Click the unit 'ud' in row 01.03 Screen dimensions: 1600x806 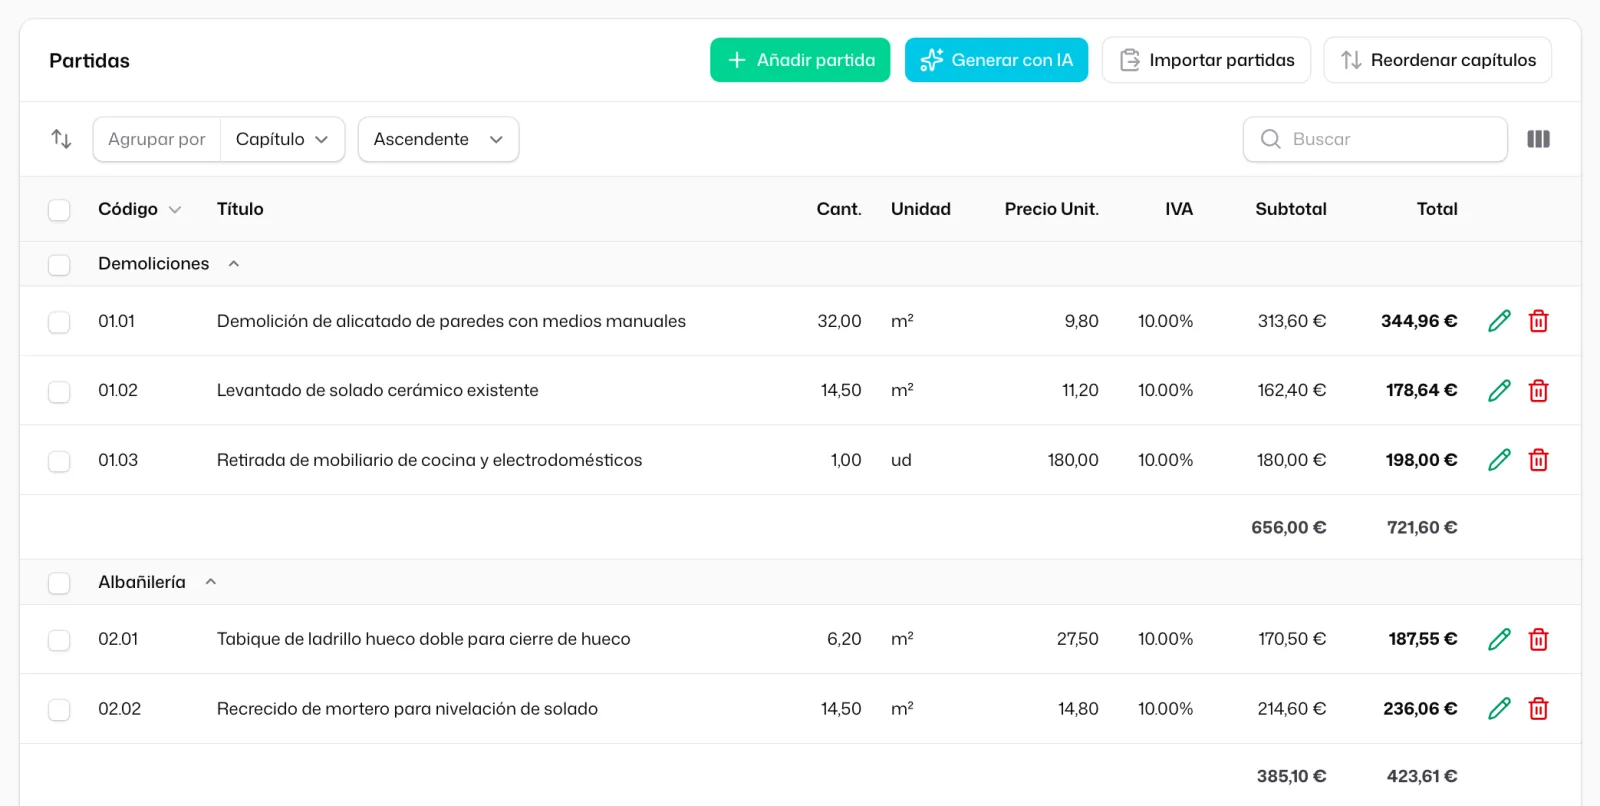coord(901,460)
